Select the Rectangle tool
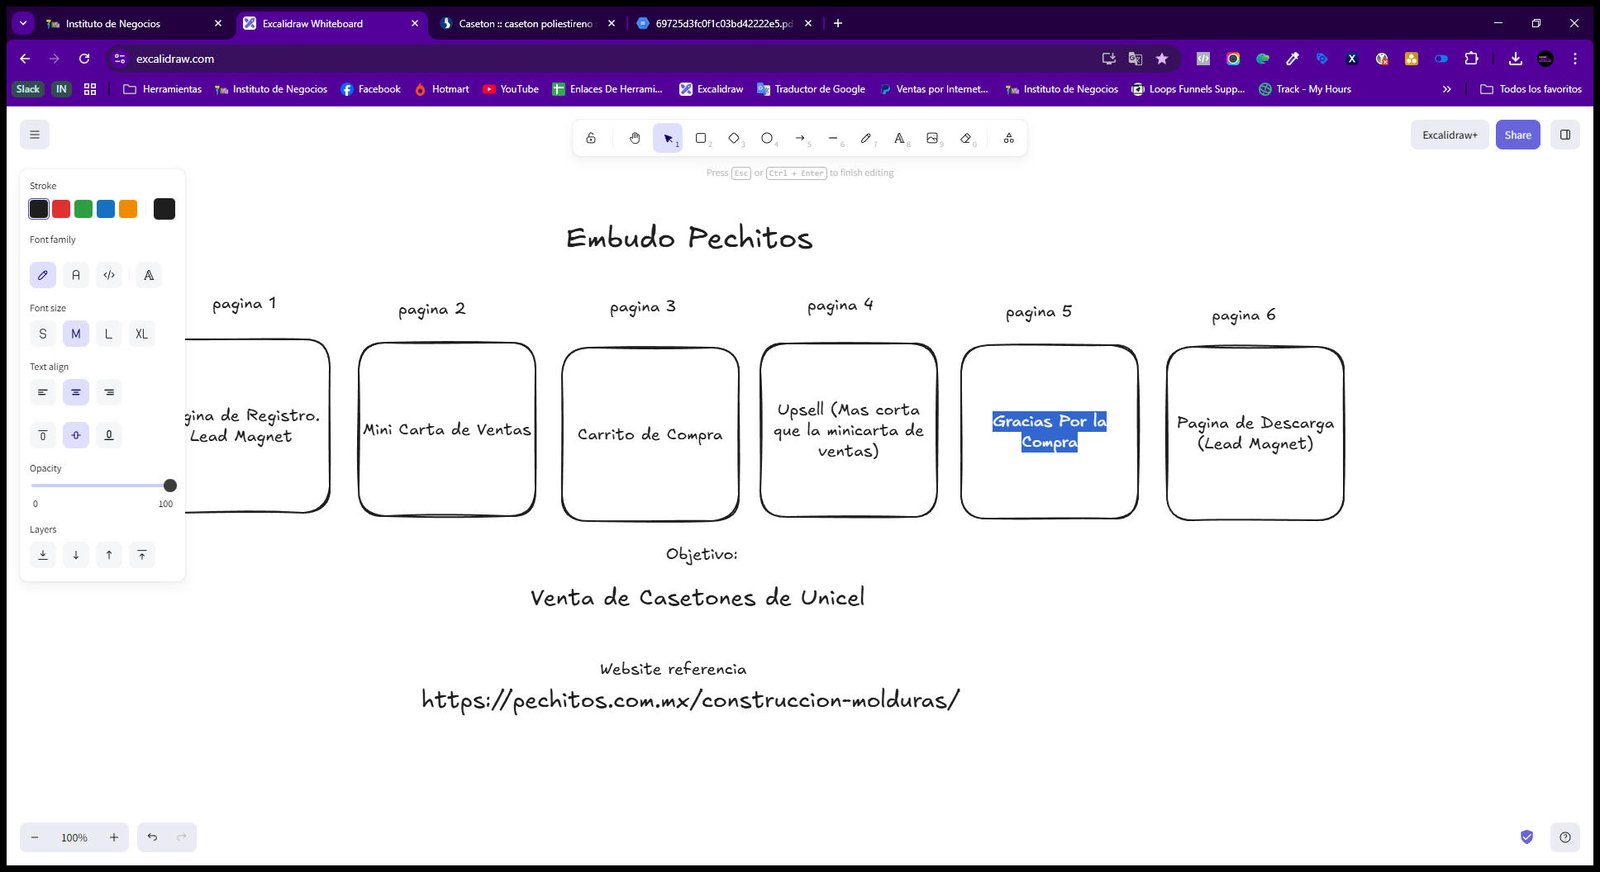 [x=701, y=138]
